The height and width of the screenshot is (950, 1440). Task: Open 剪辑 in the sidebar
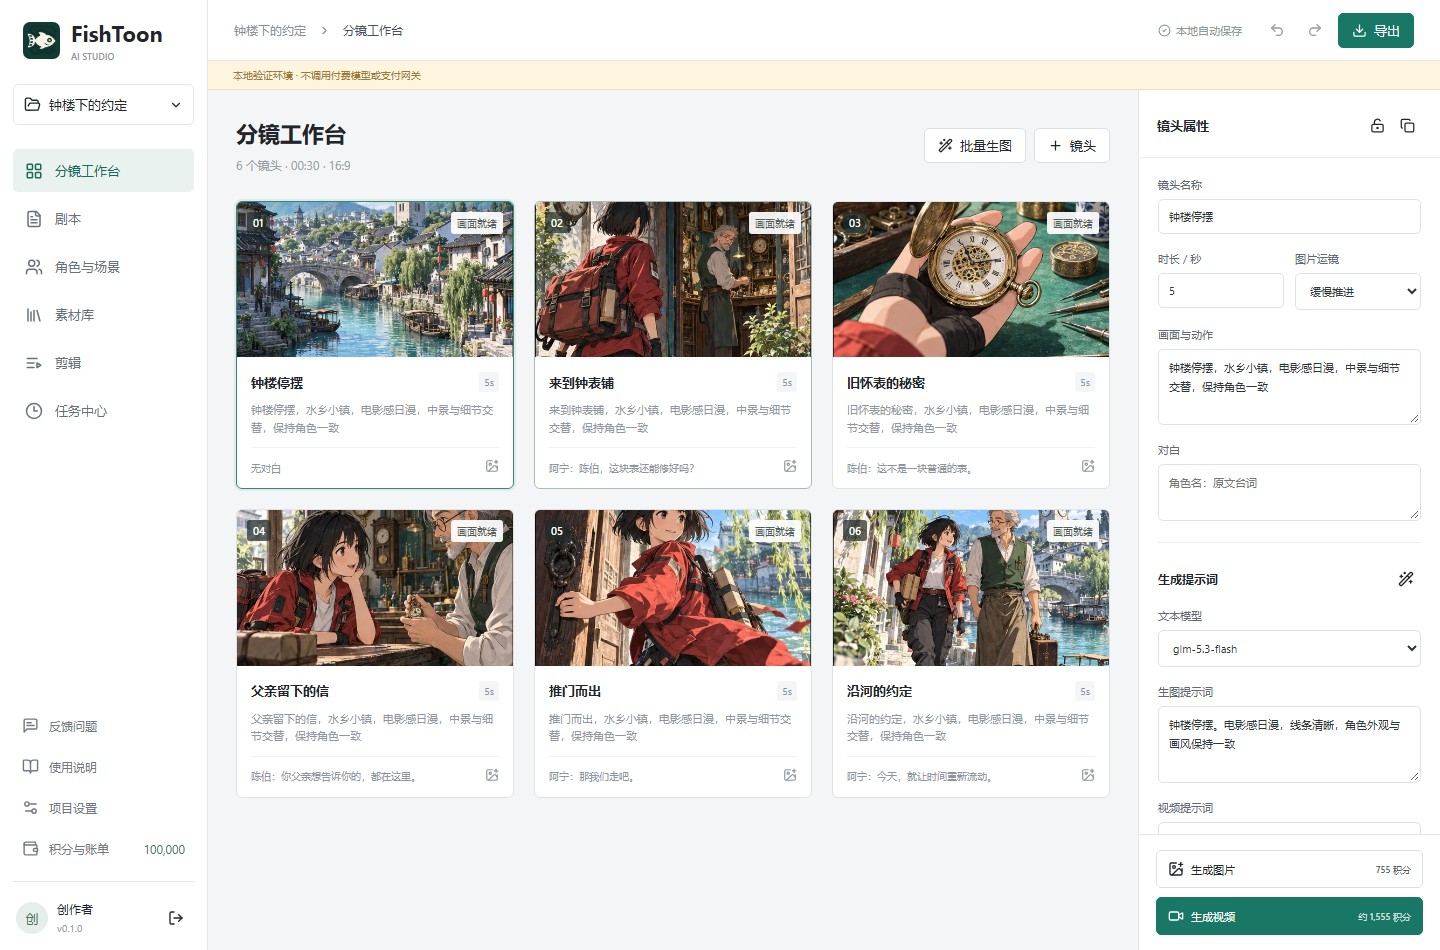pos(103,363)
